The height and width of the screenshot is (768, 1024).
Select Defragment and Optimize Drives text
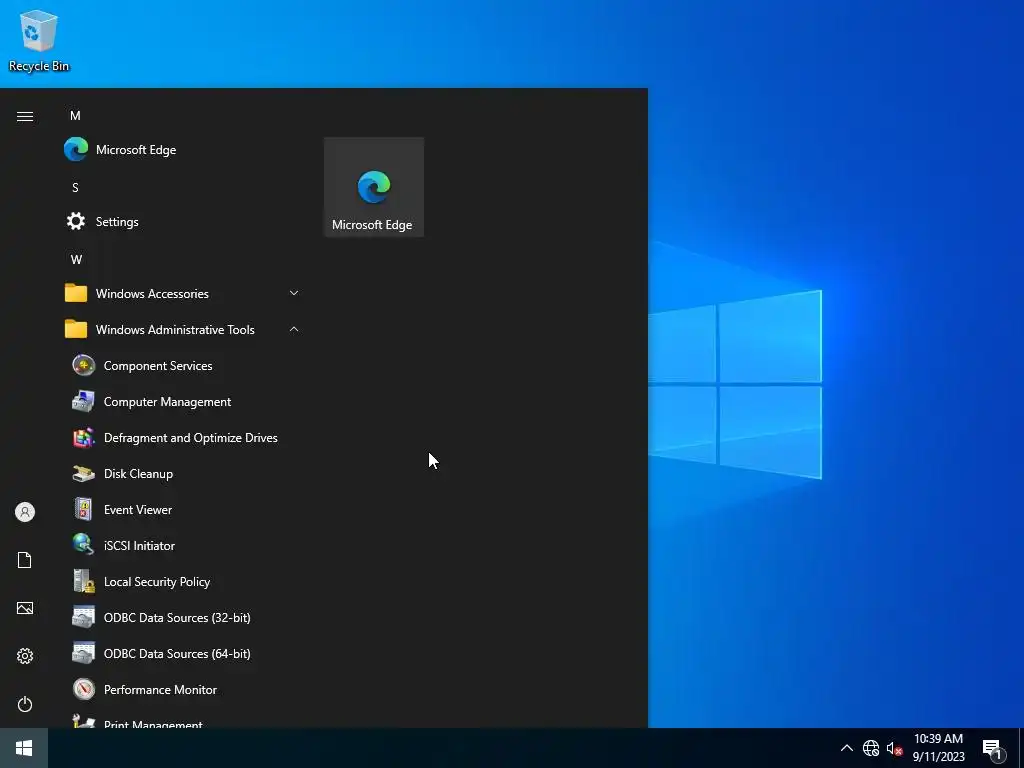191,437
